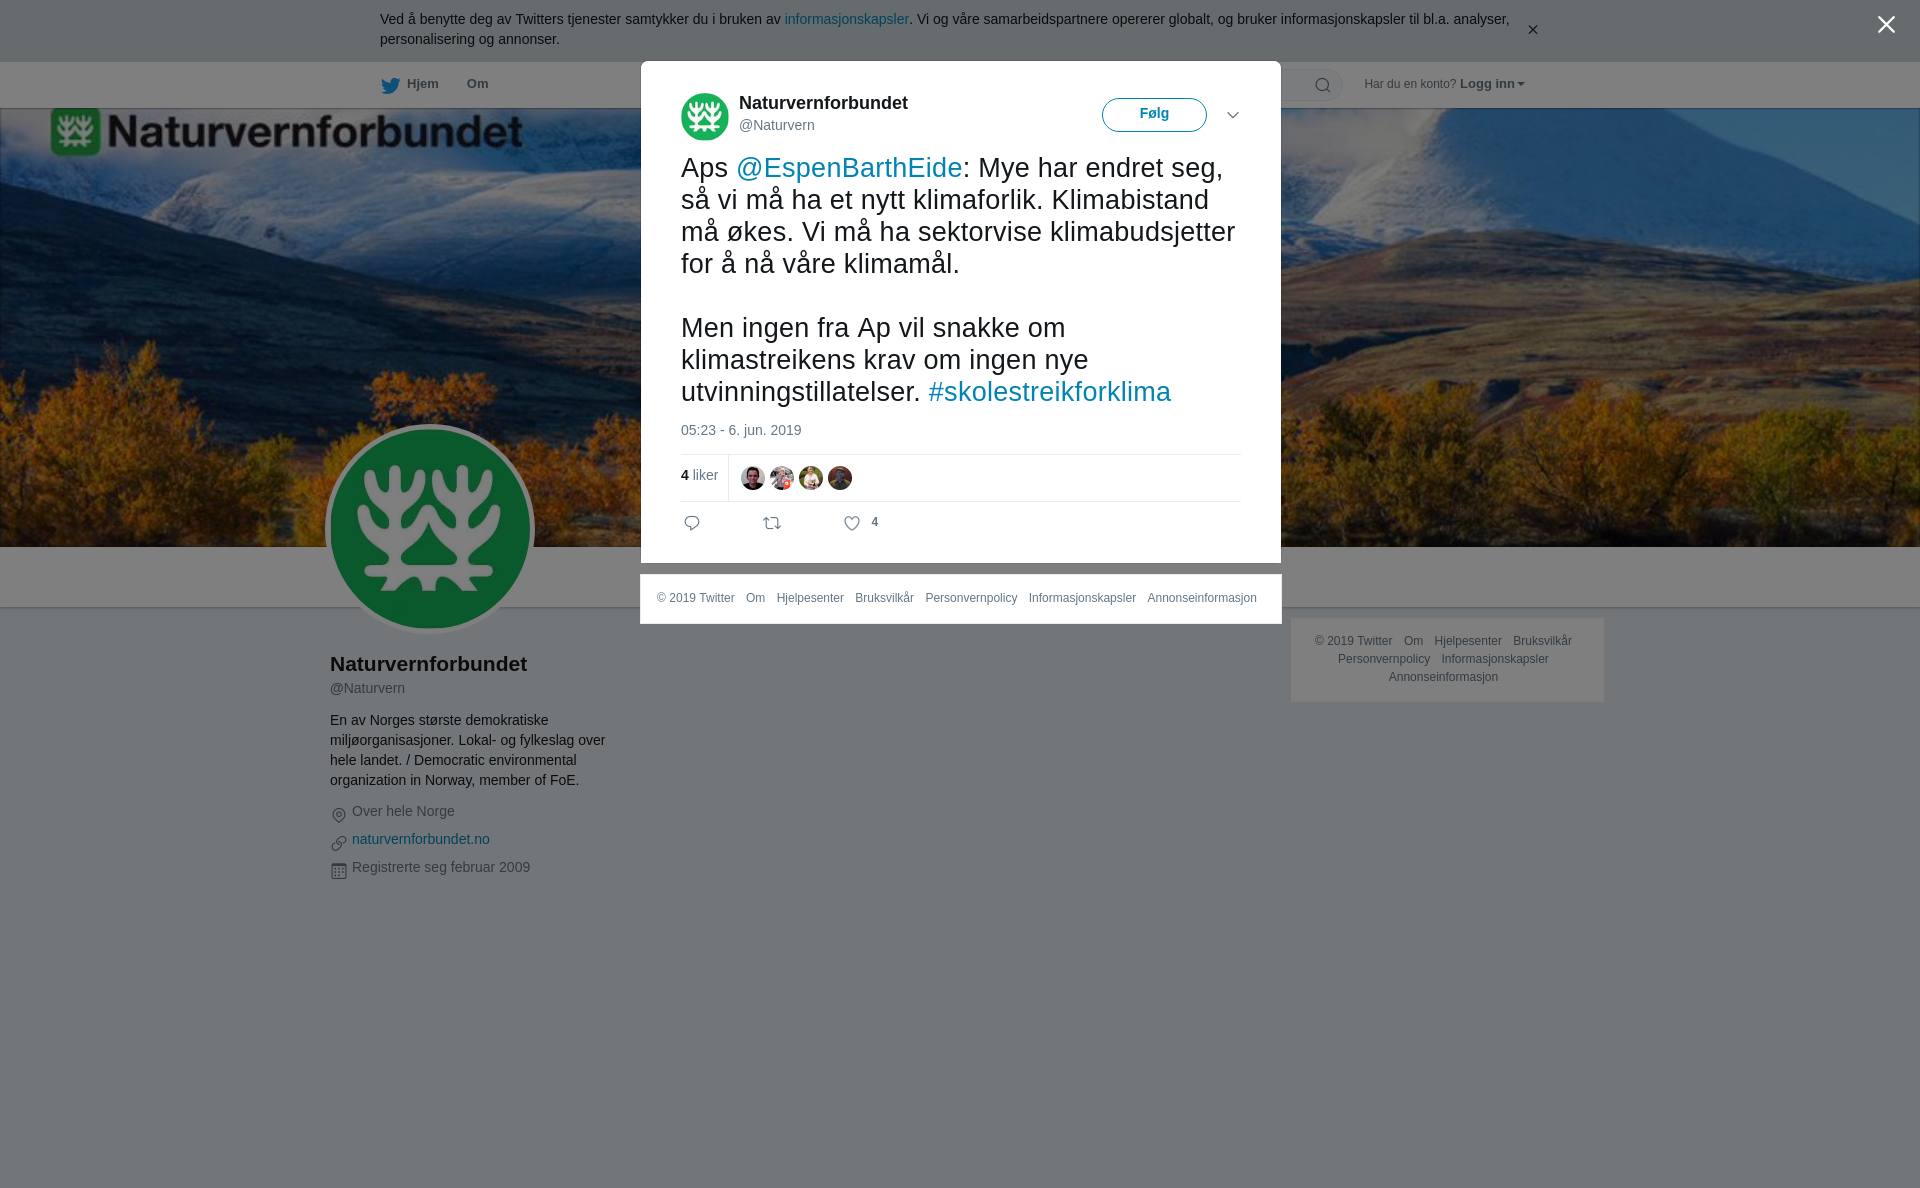Click the 4 liker count
The height and width of the screenshot is (1188, 1920).
(x=699, y=475)
